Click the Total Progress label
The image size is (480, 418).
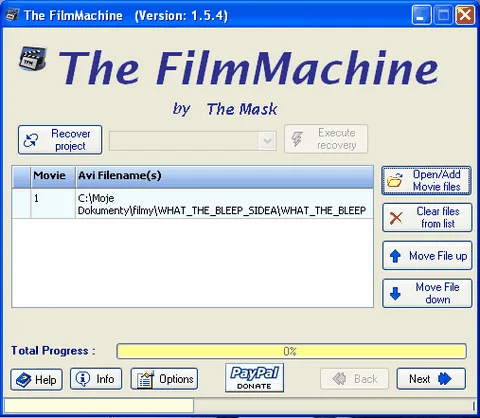53,351
